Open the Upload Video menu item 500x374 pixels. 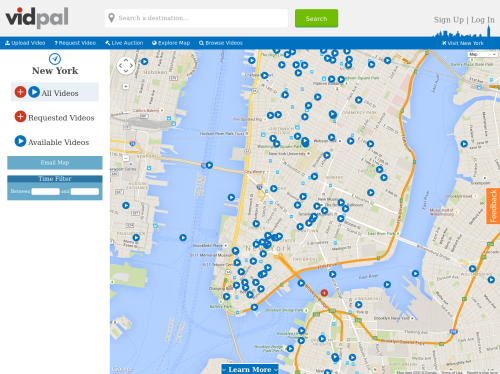(x=25, y=43)
